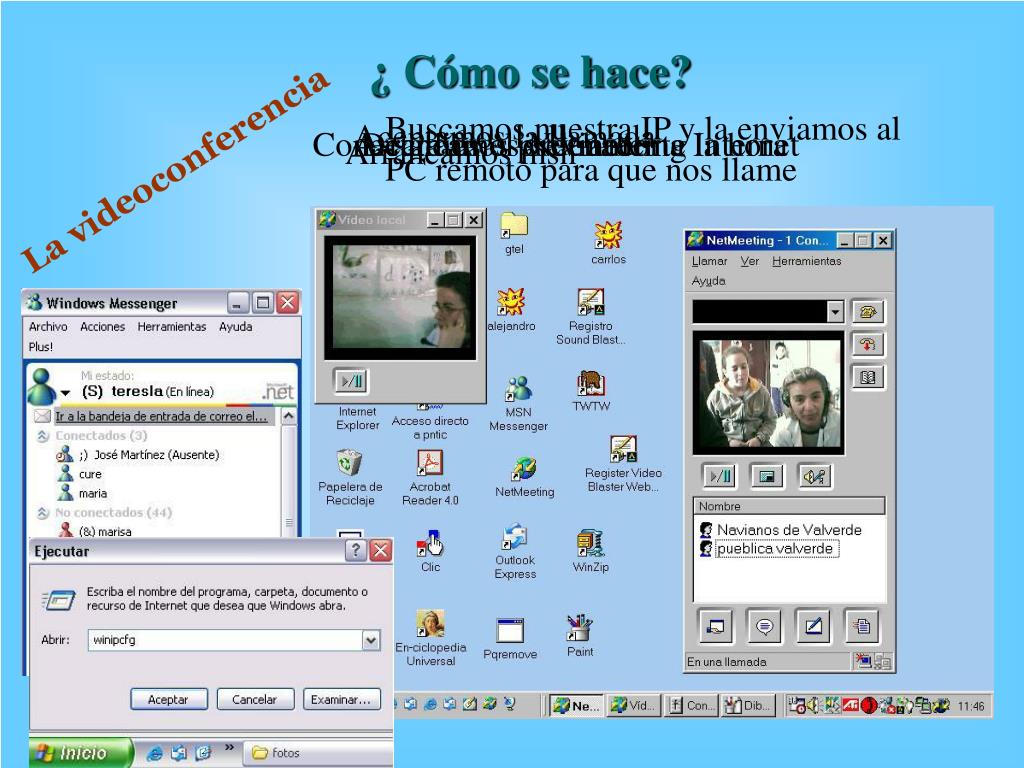Click NetMeeting picture-in-picture button

point(767,476)
